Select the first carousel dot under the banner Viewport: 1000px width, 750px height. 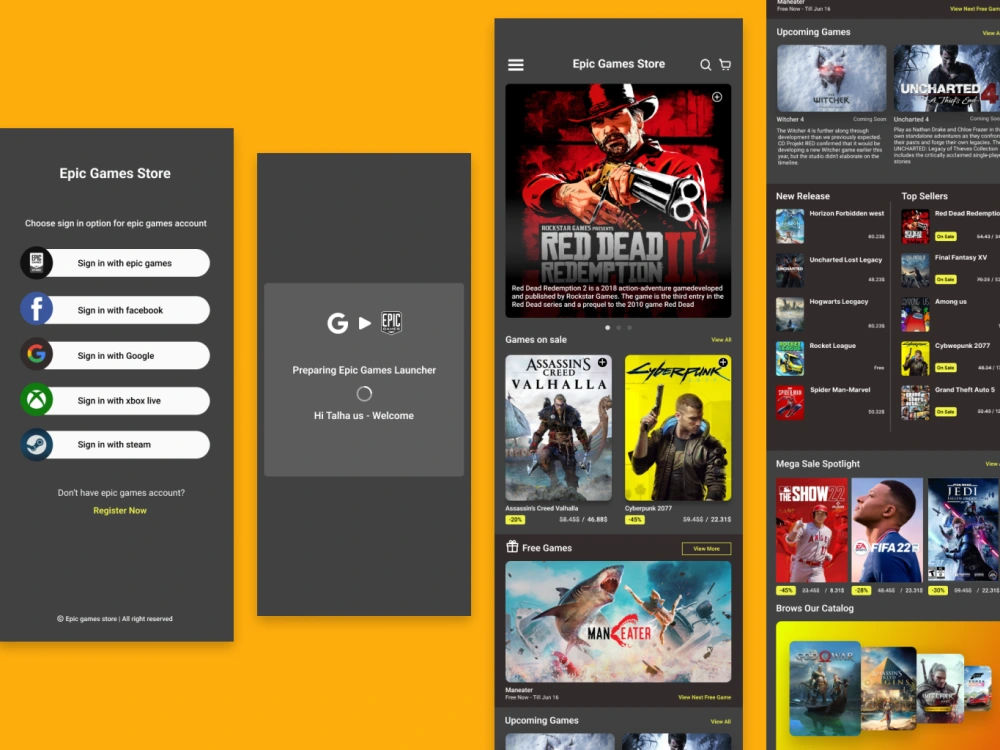point(608,328)
